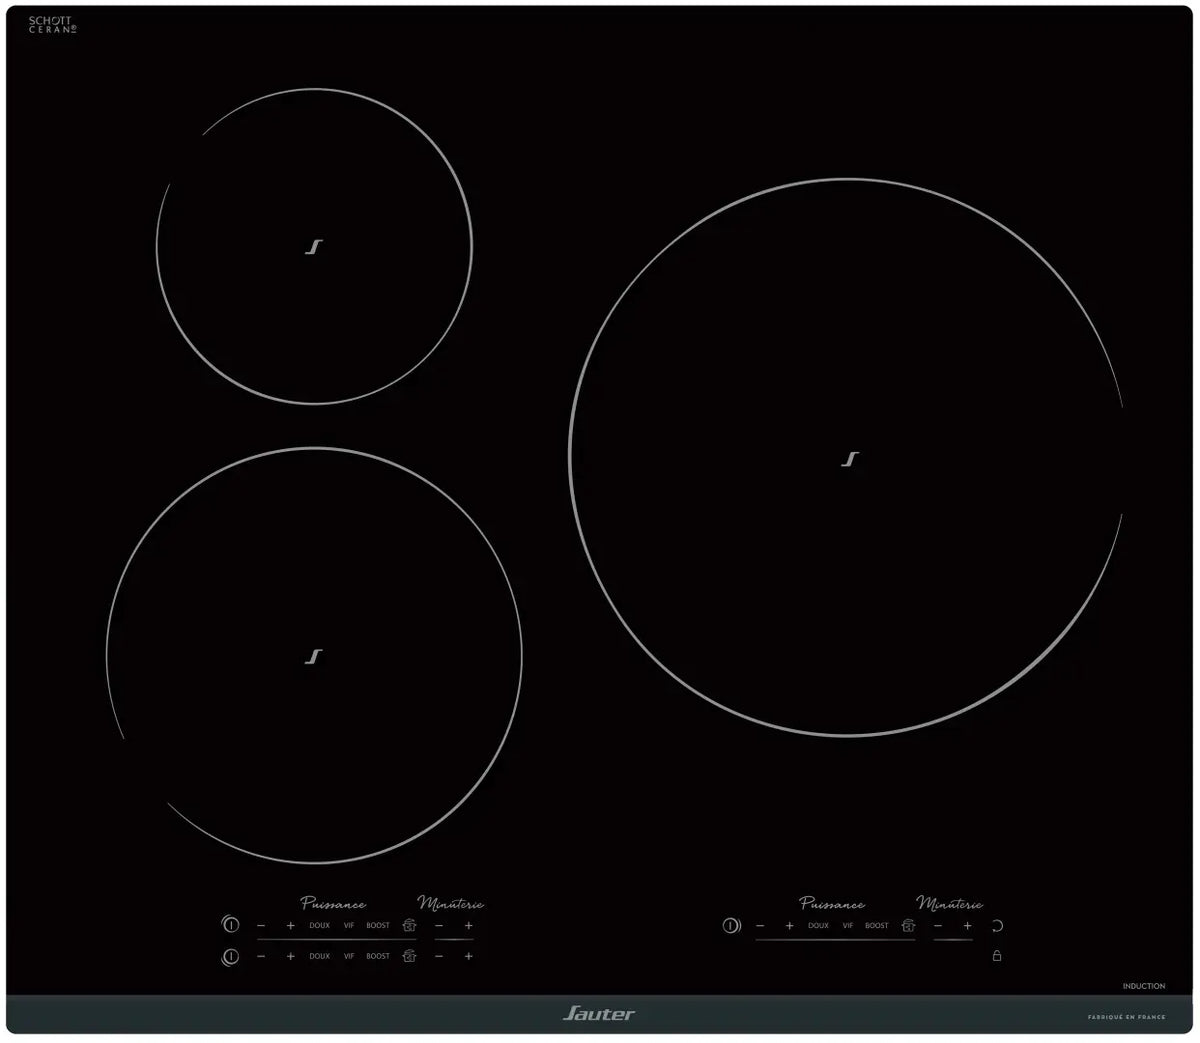Decrease the timer on the upper-left row
Screen dimensions: 1200x1043
(x=439, y=926)
